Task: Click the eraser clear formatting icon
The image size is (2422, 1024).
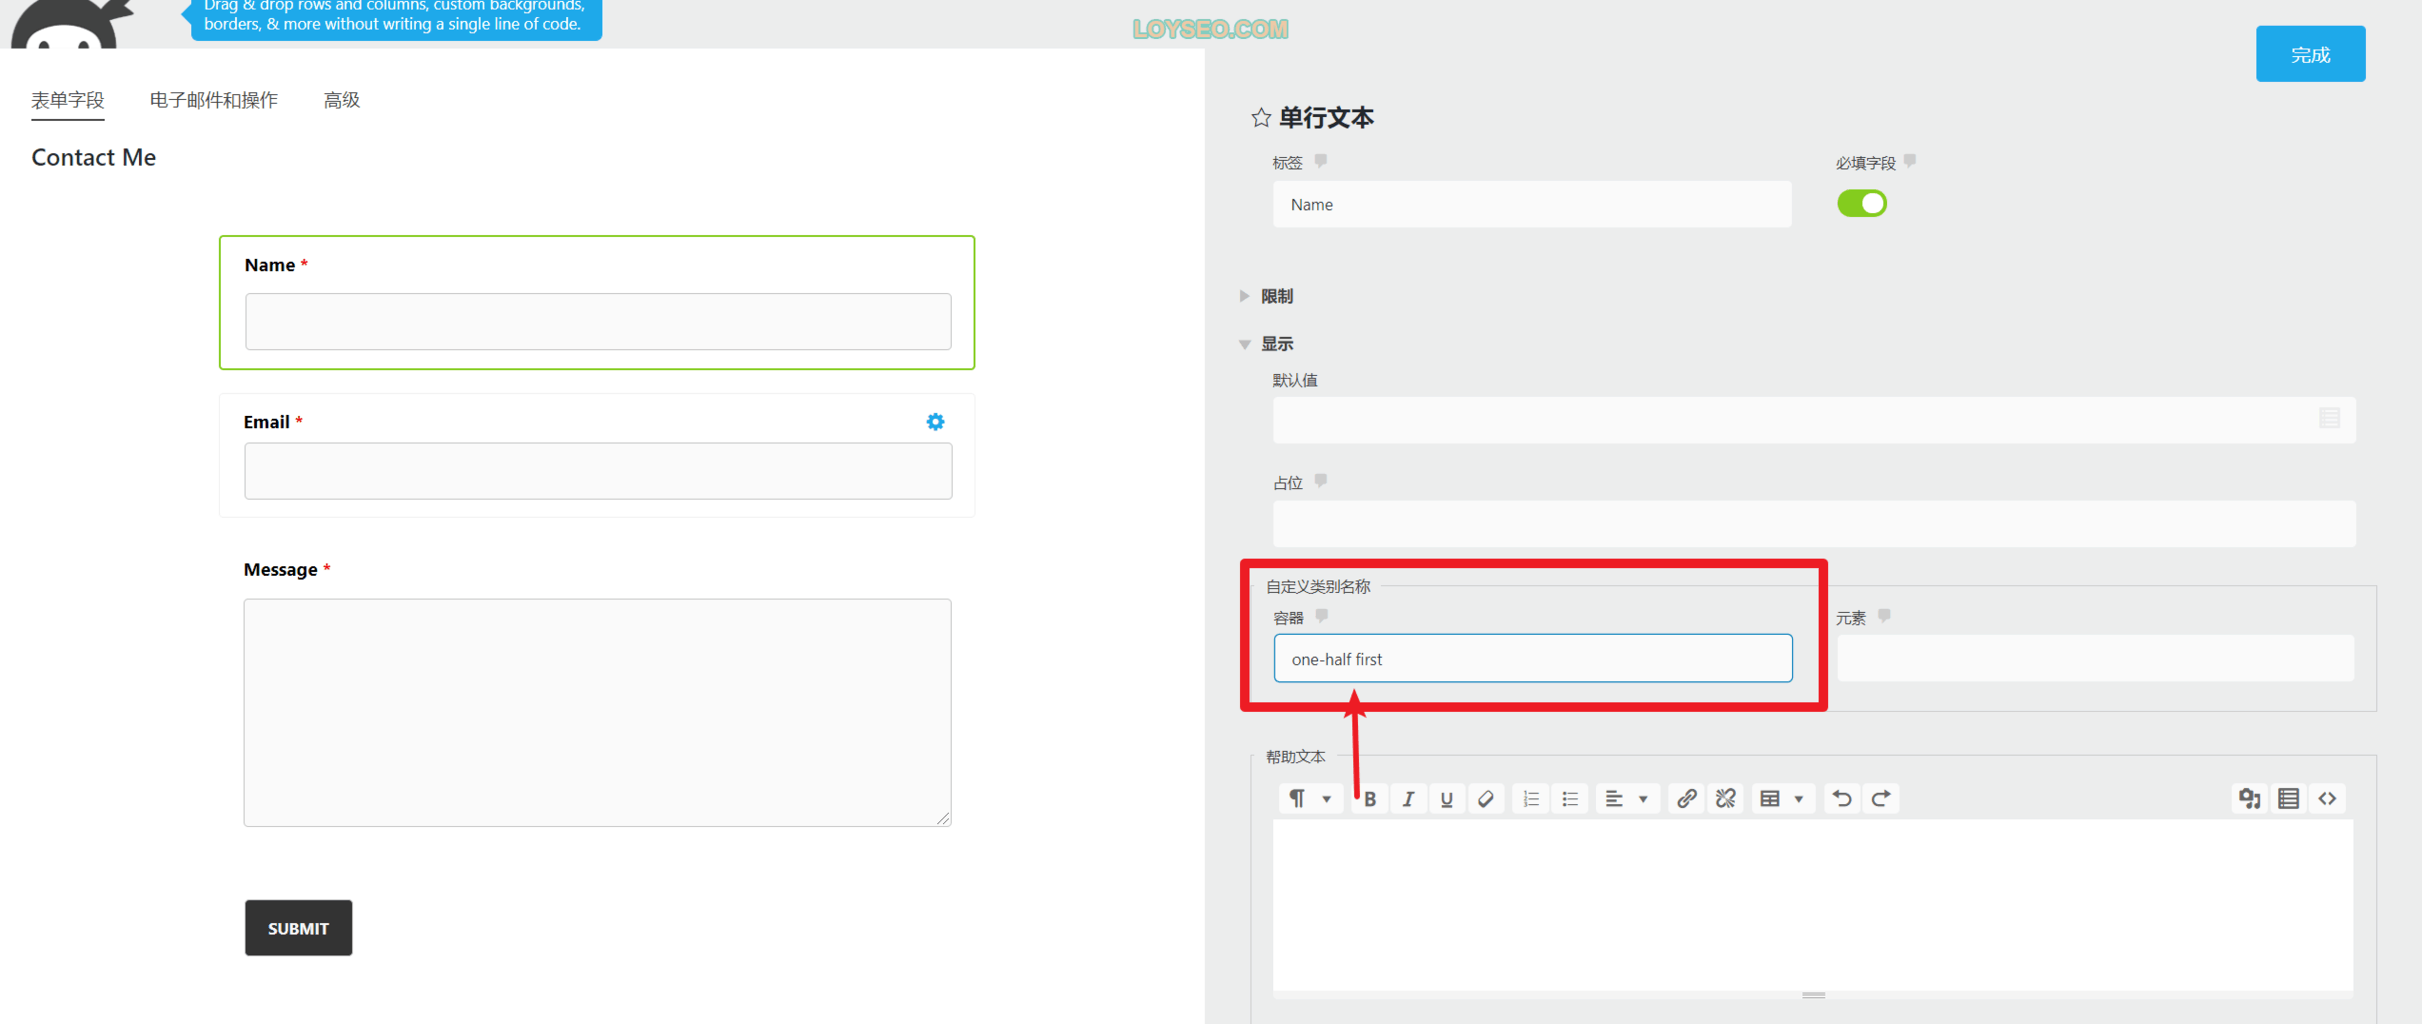Action: click(x=1486, y=798)
